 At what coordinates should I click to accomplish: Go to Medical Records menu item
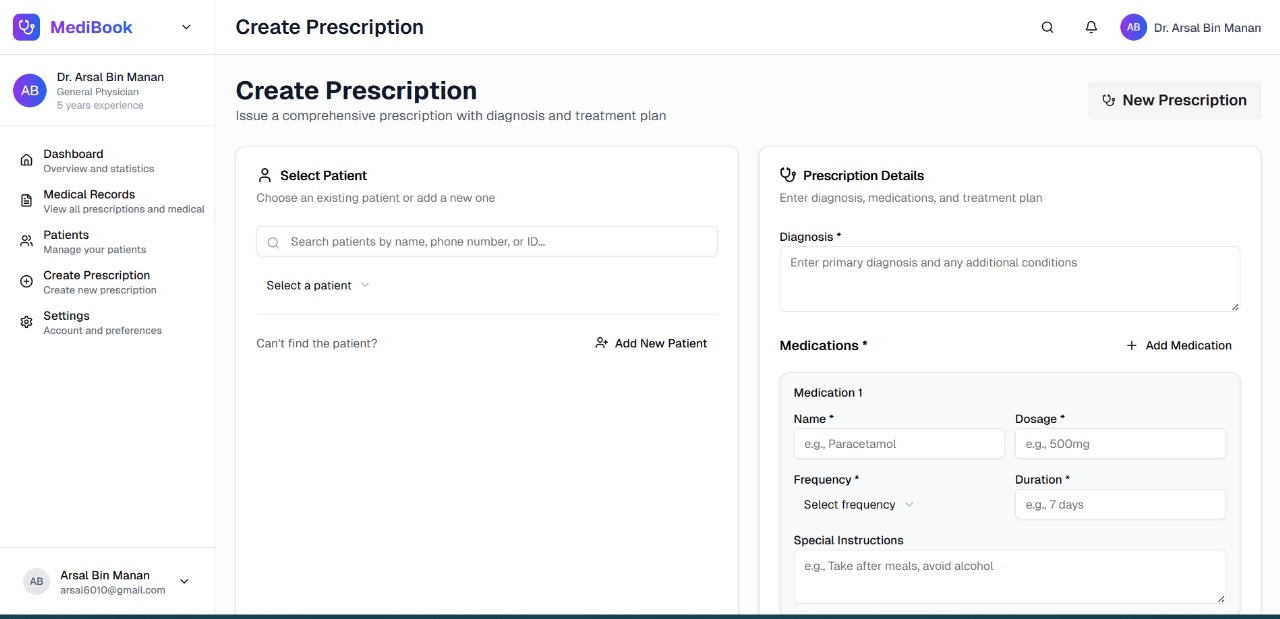tap(89, 195)
